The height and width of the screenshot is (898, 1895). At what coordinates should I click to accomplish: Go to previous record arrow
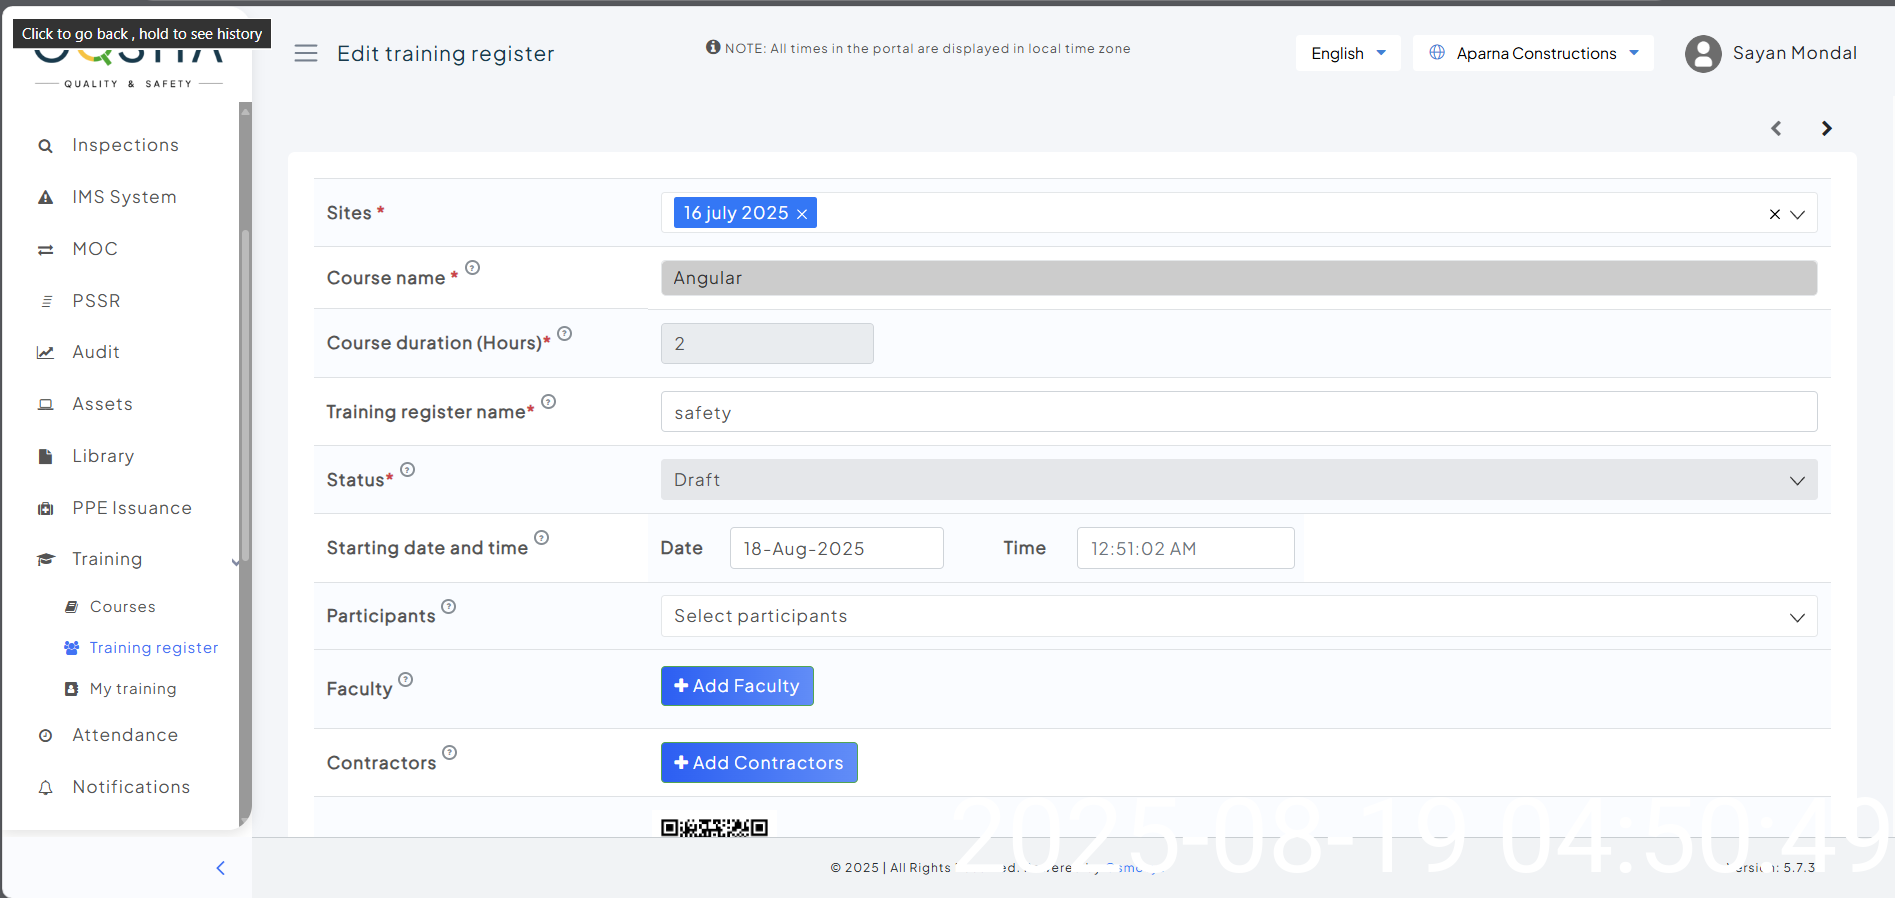pyautogui.click(x=1776, y=128)
